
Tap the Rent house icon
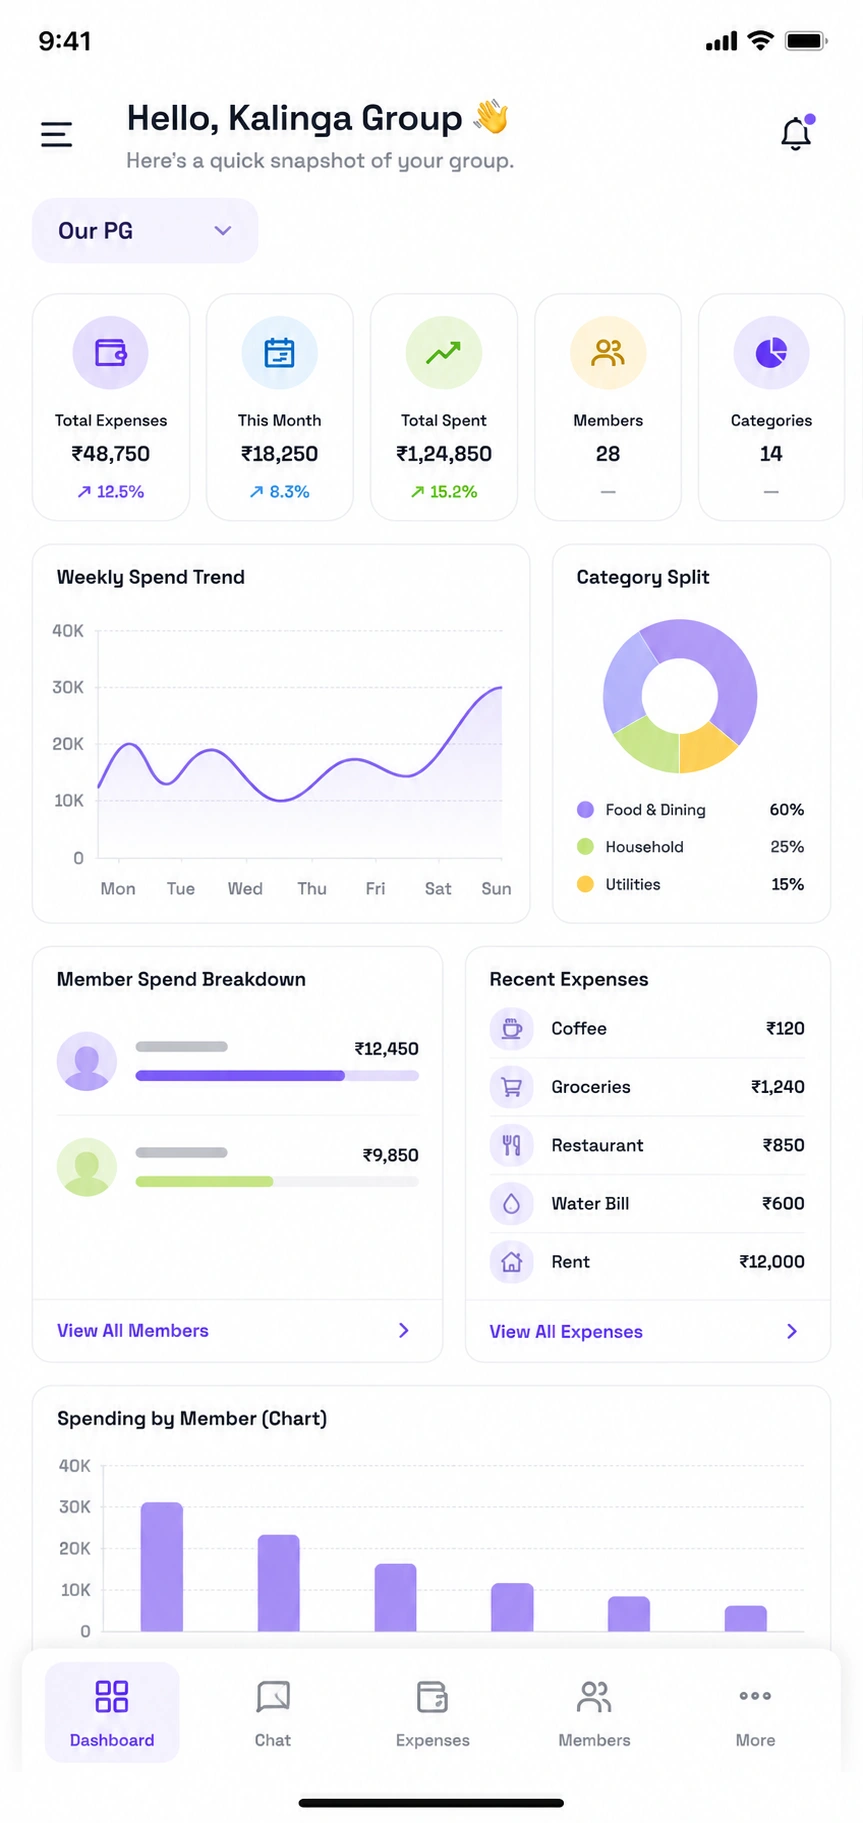(x=511, y=1262)
